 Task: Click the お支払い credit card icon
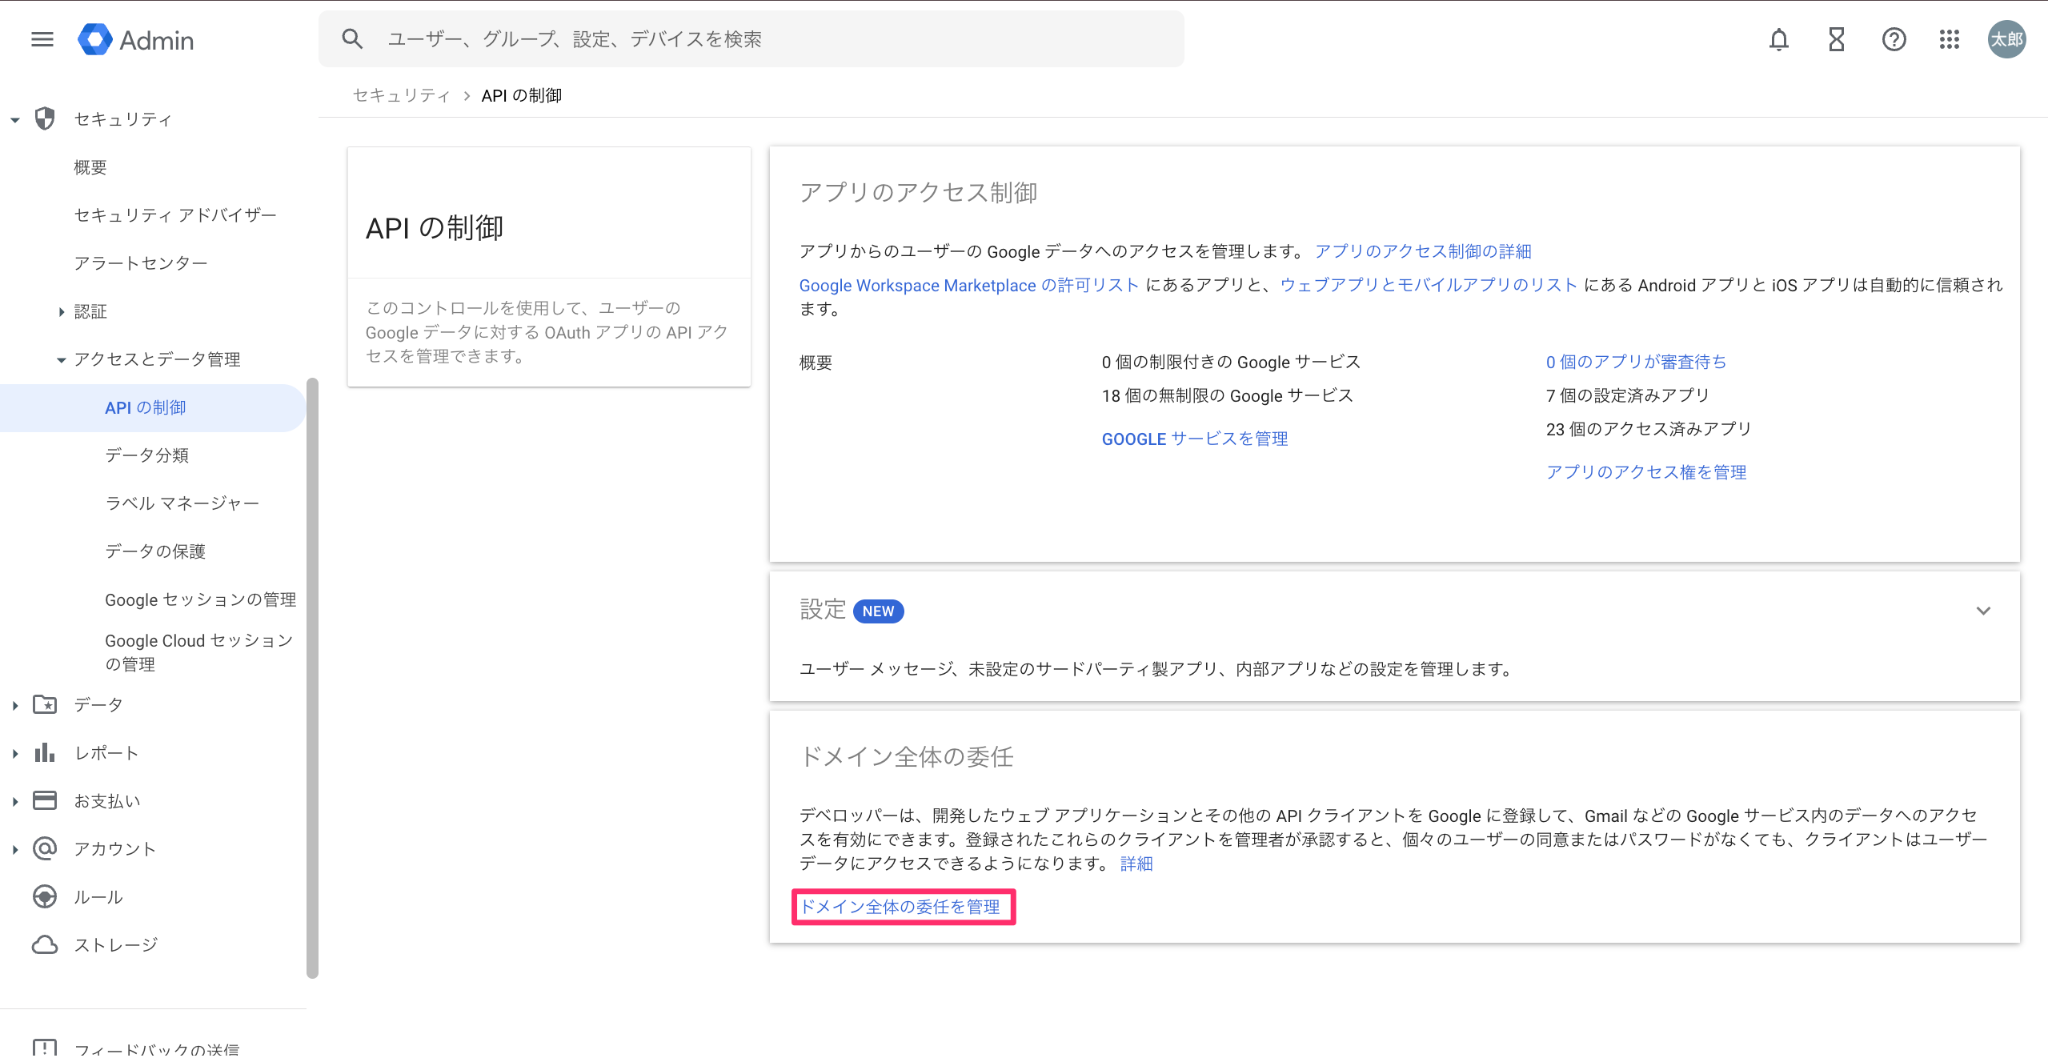point(45,801)
